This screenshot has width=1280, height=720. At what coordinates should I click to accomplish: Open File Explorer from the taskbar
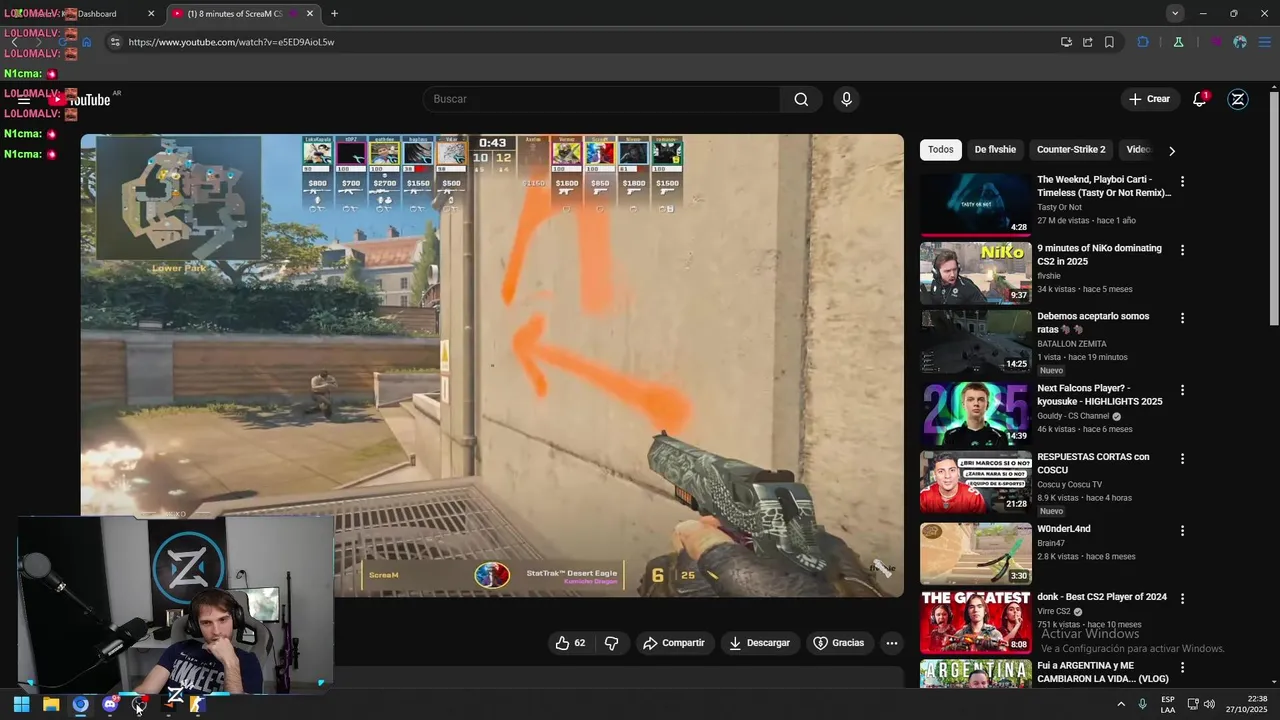click(x=51, y=704)
